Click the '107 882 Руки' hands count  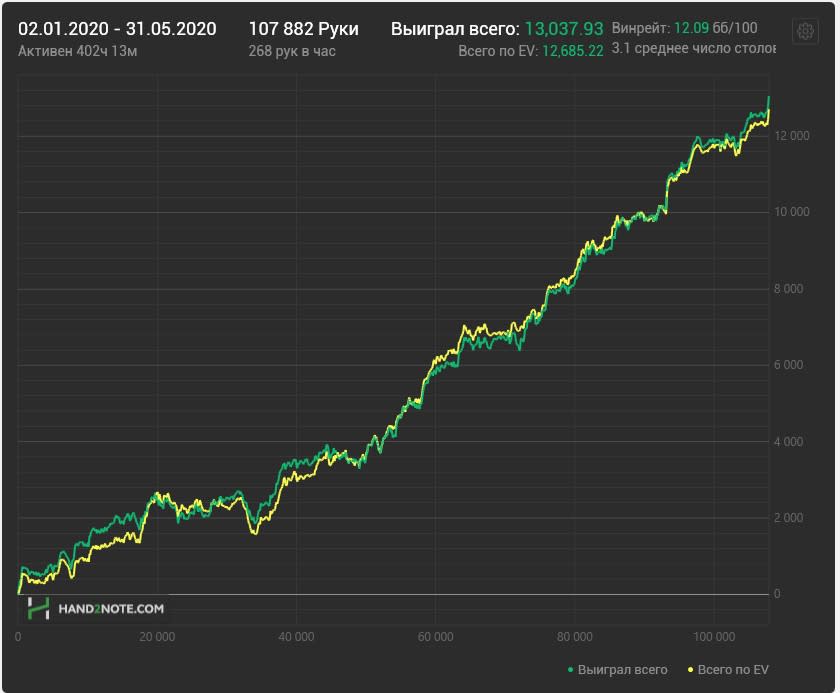pos(303,29)
